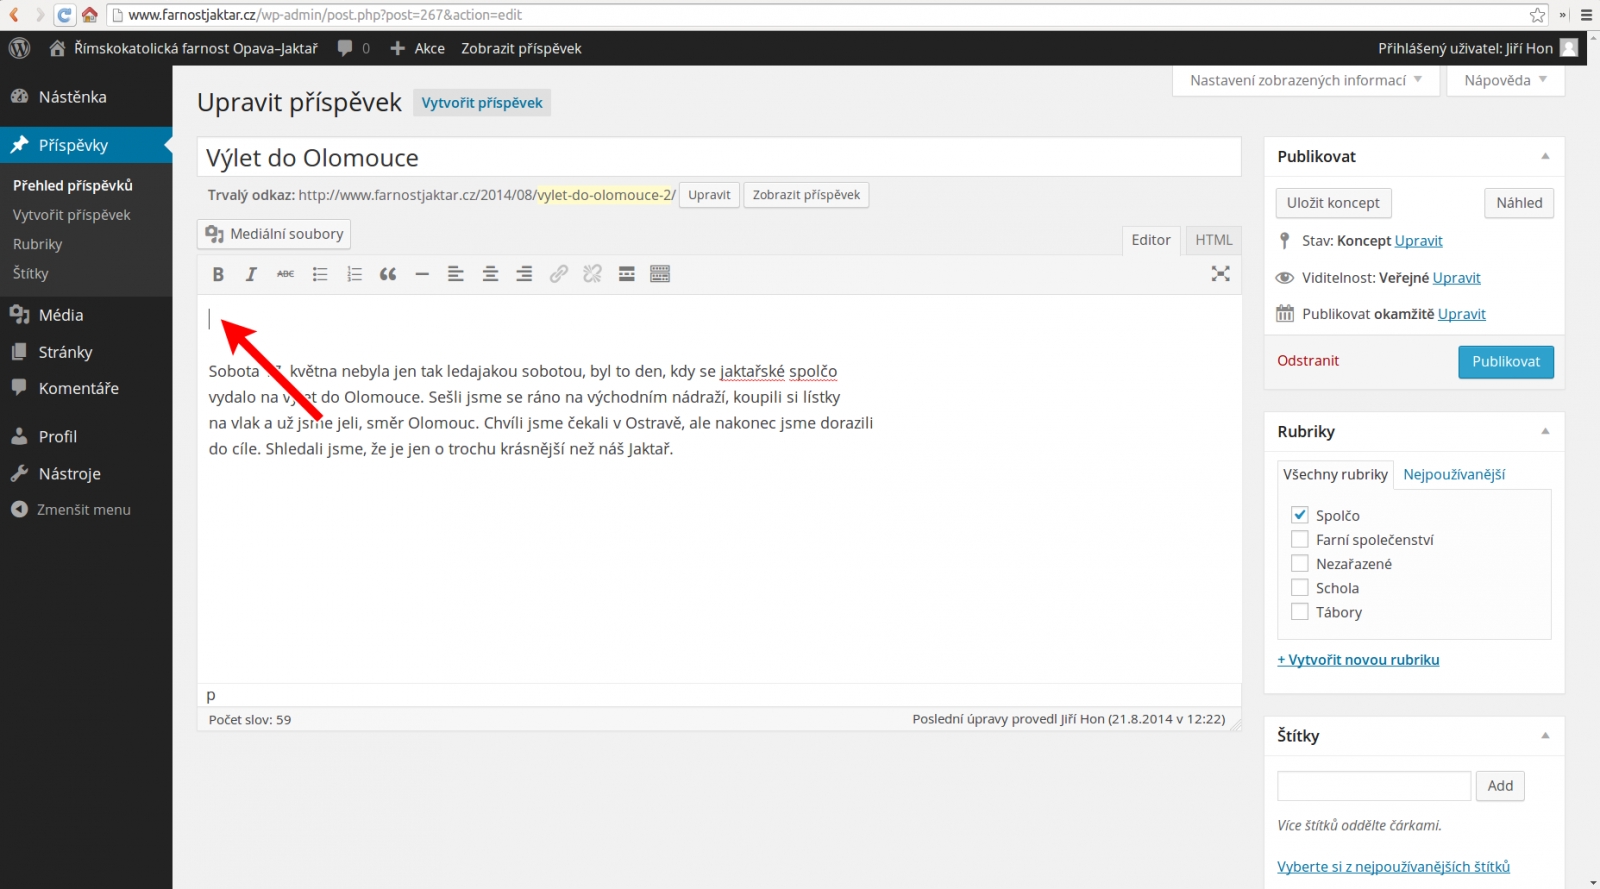Click the insert link icon

pos(558,274)
